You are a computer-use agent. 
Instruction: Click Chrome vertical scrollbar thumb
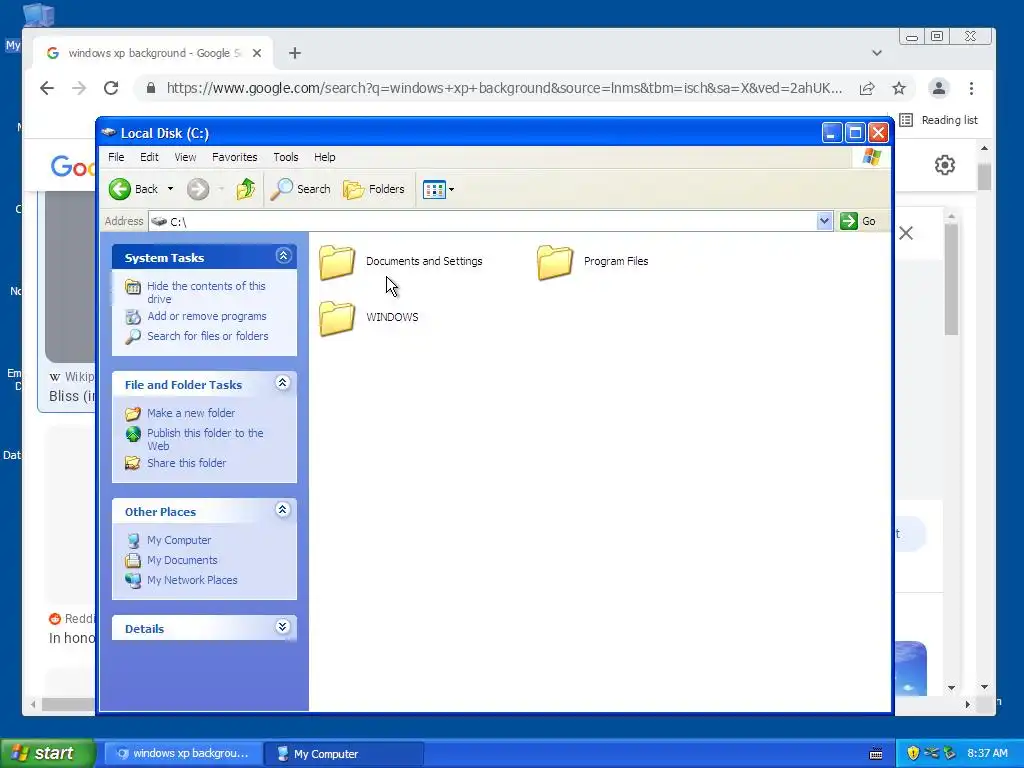click(x=984, y=175)
